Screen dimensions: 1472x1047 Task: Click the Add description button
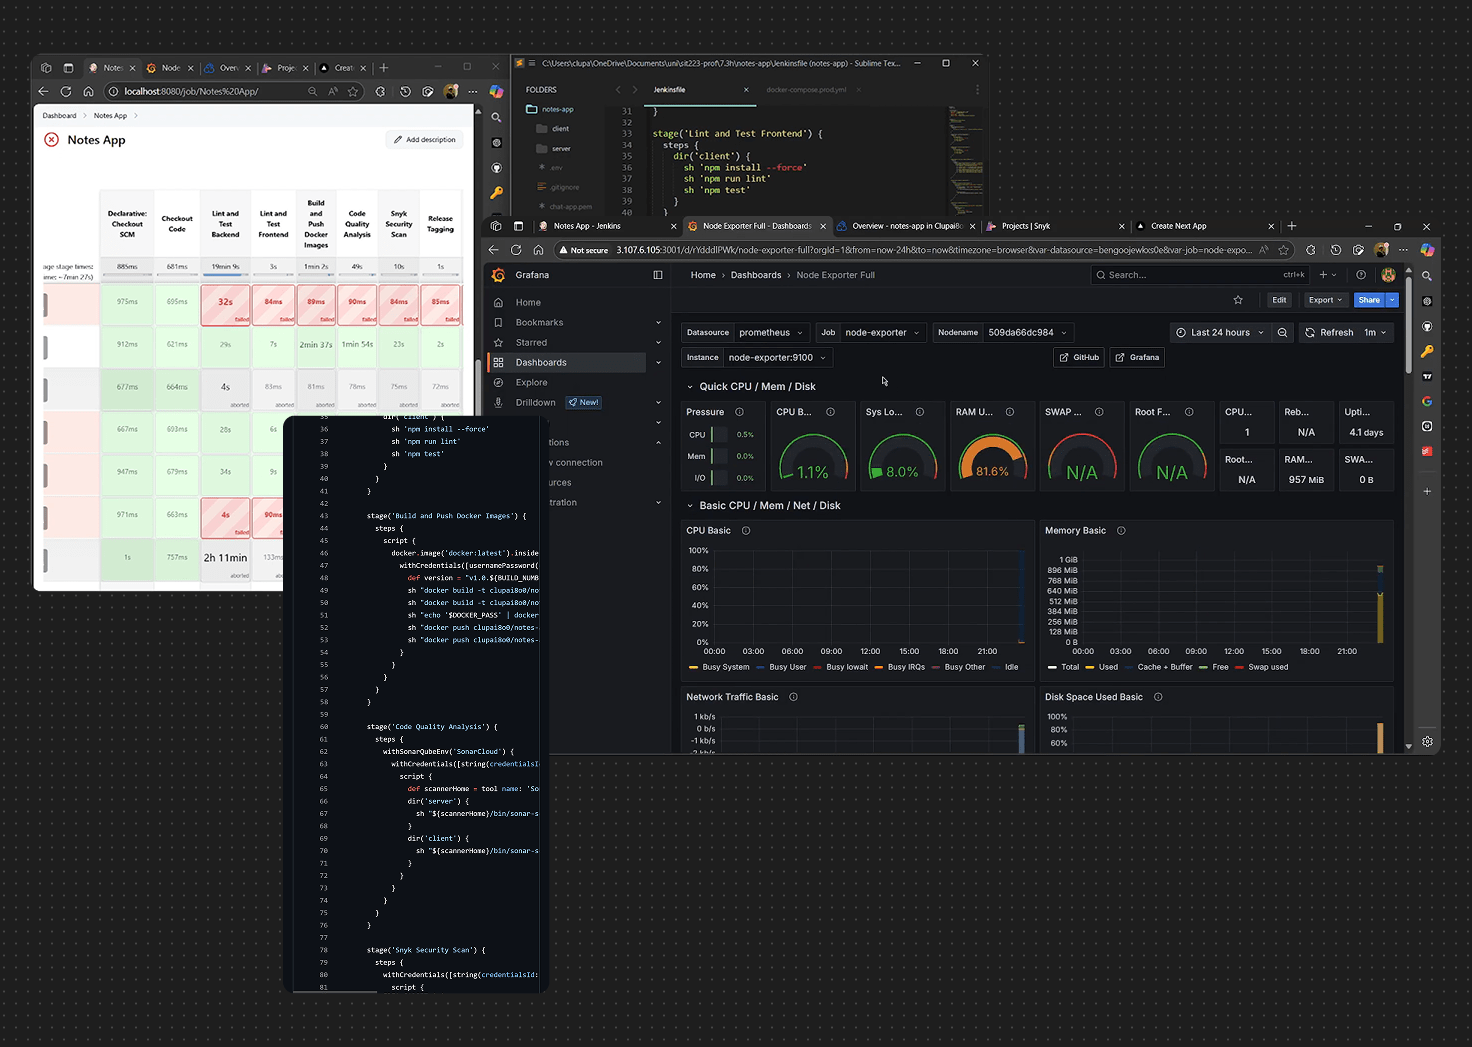[x=424, y=140]
